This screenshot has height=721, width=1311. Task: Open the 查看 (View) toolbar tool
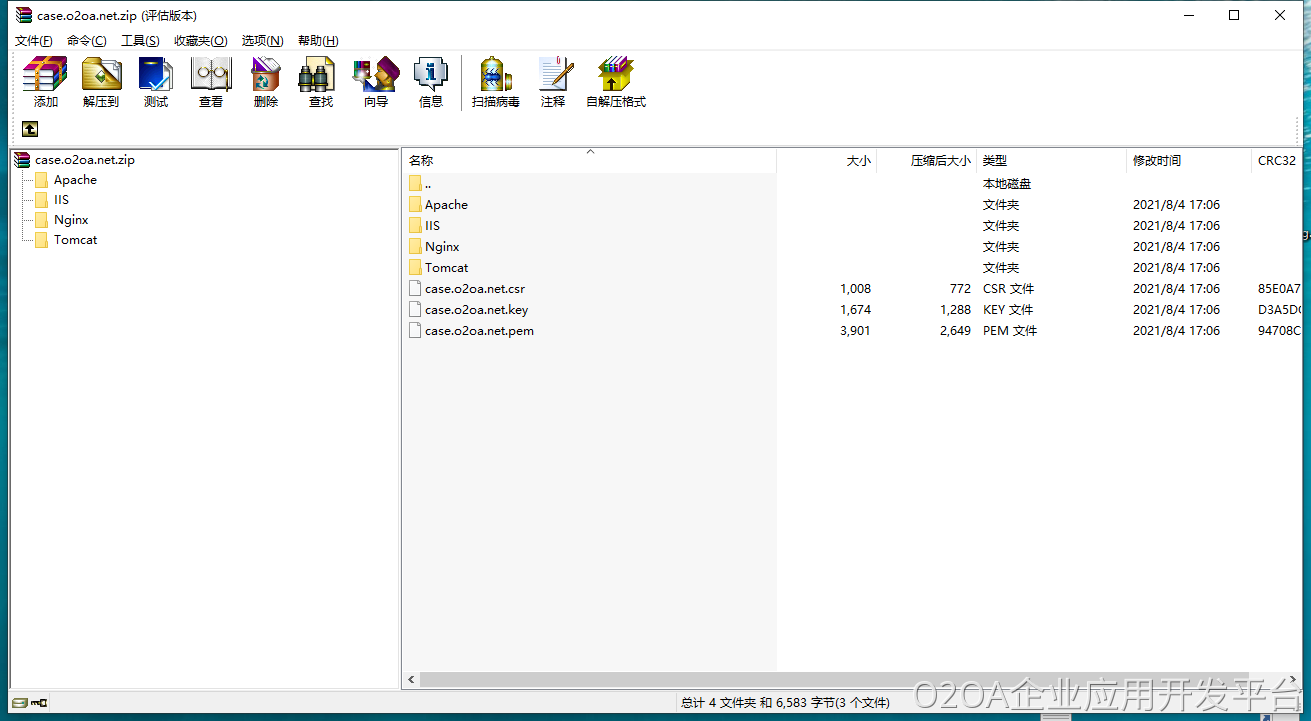(x=211, y=82)
